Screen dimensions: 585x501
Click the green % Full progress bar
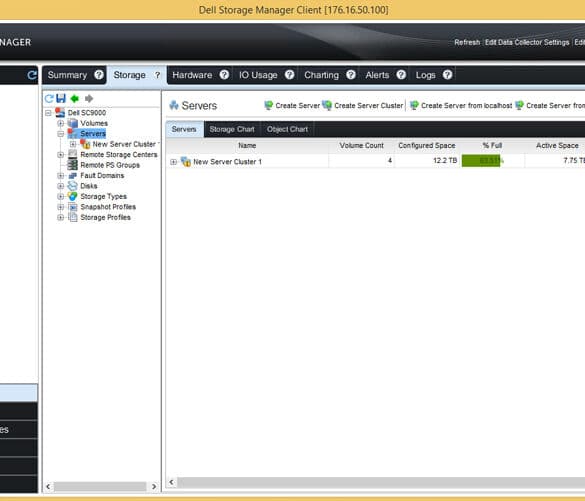[x=481, y=161]
